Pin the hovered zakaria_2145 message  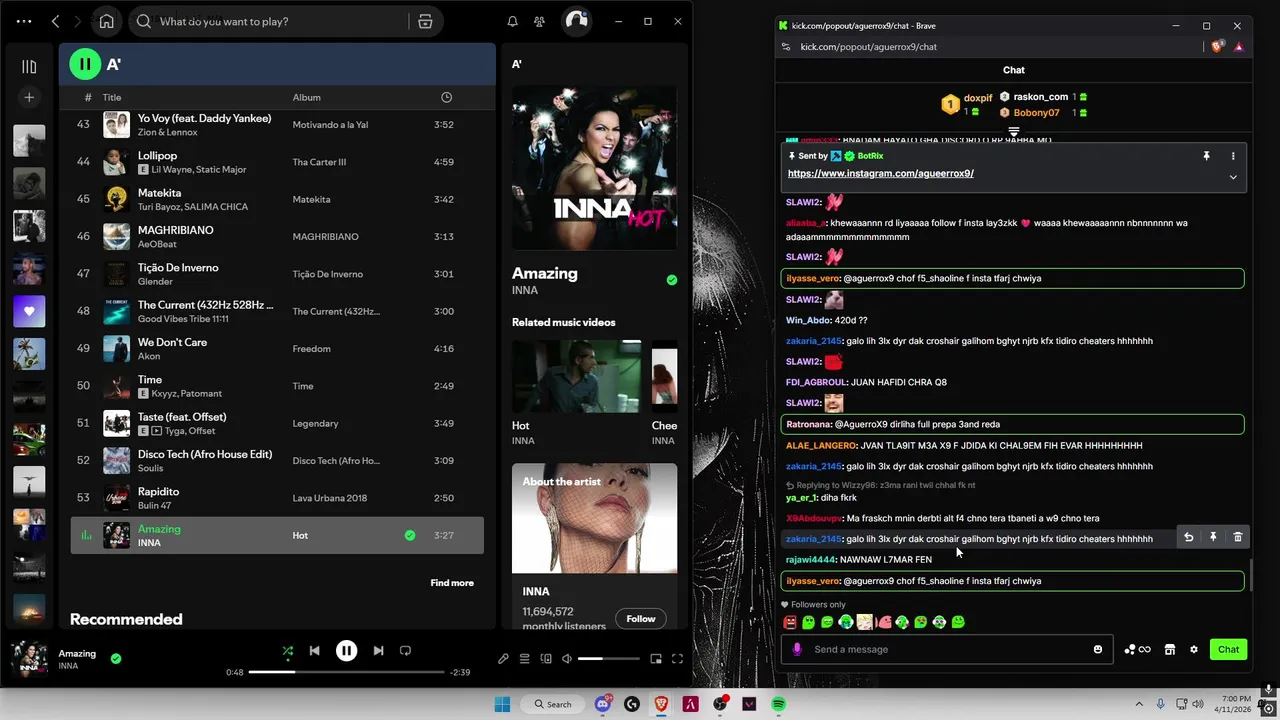[1213, 538]
